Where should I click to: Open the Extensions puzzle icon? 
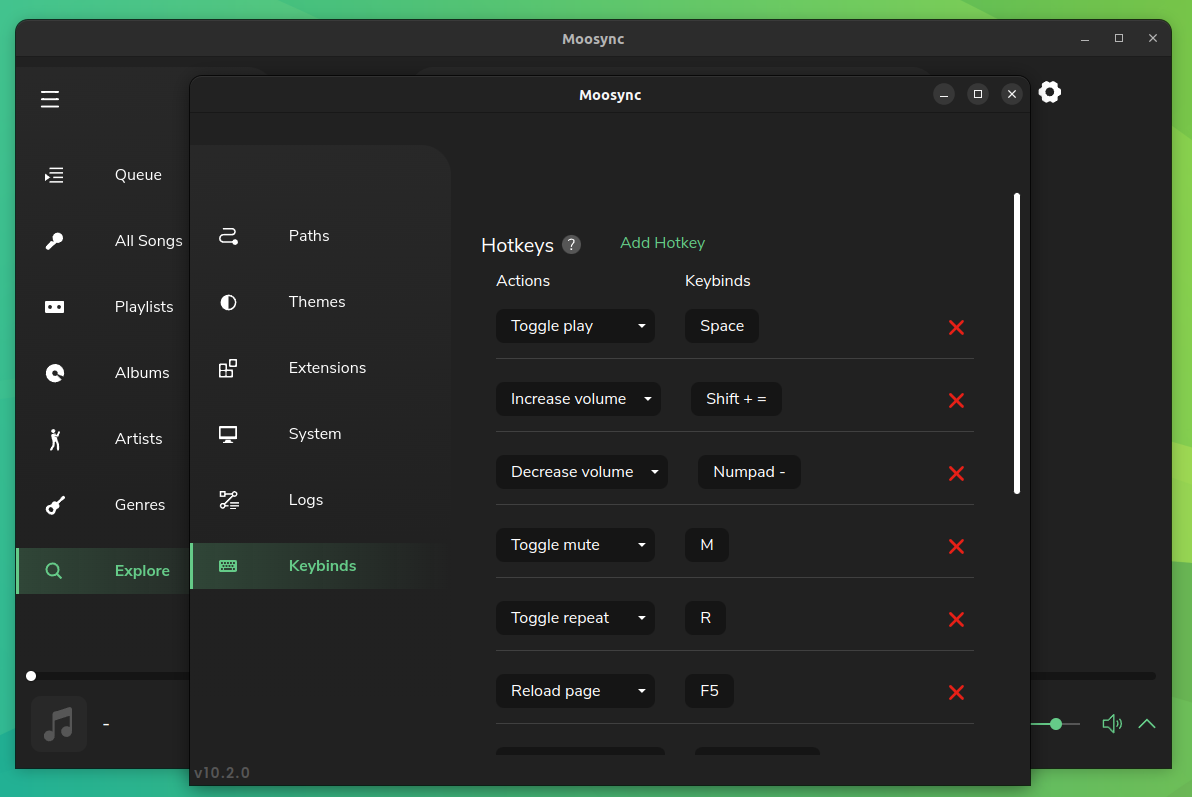pos(228,367)
